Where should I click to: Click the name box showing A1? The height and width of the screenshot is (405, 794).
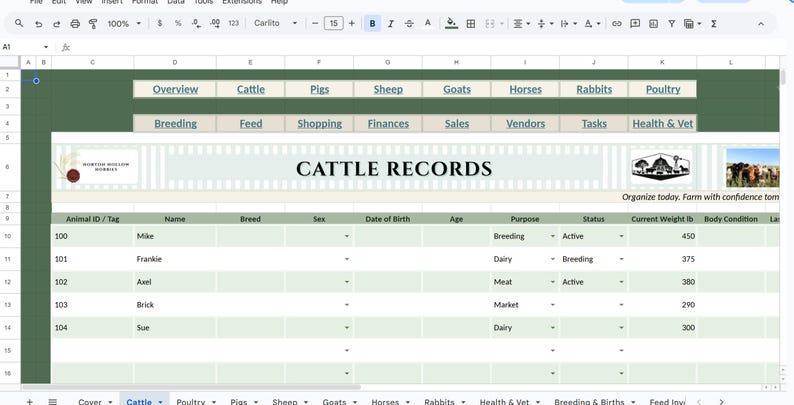click(25, 47)
